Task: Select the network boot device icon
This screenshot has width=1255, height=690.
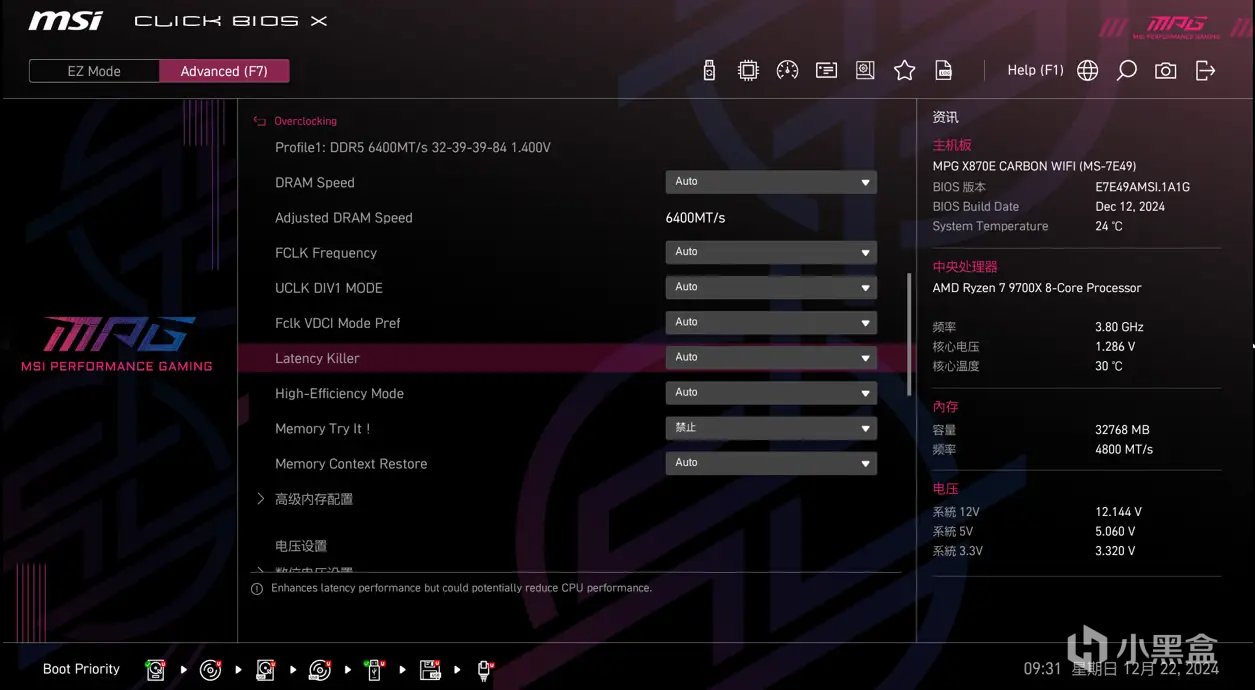Action: [x=485, y=669]
